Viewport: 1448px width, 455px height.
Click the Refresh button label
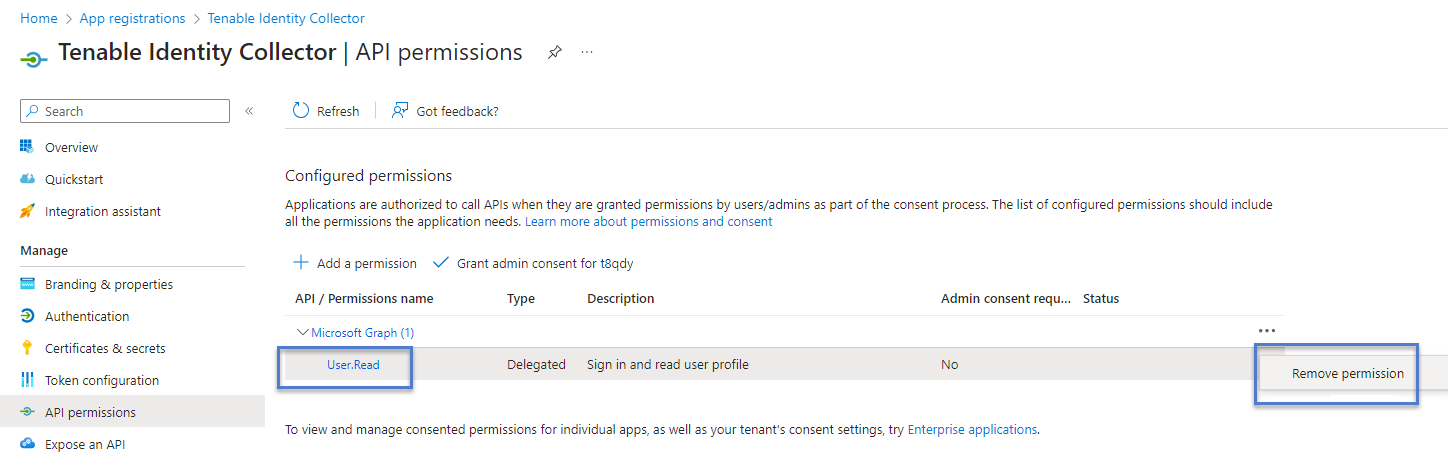(x=338, y=111)
